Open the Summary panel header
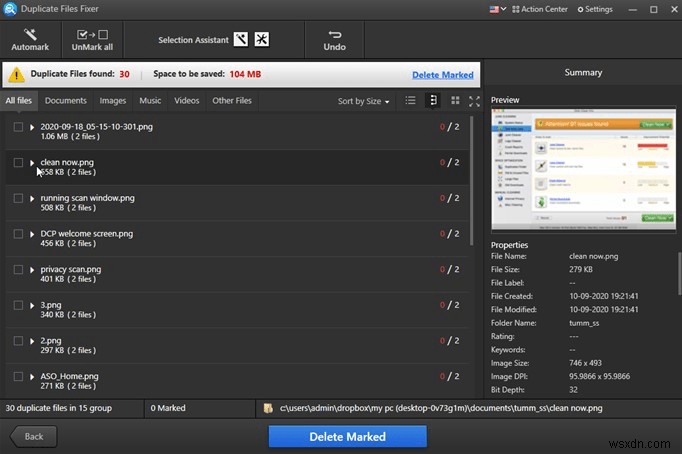 (583, 73)
